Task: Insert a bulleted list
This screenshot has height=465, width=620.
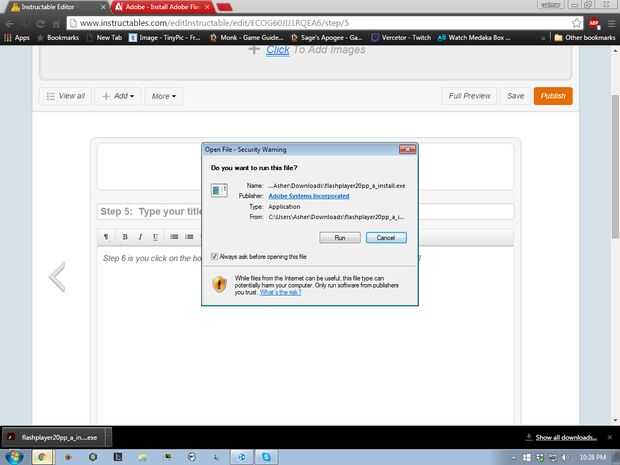Action: point(174,237)
